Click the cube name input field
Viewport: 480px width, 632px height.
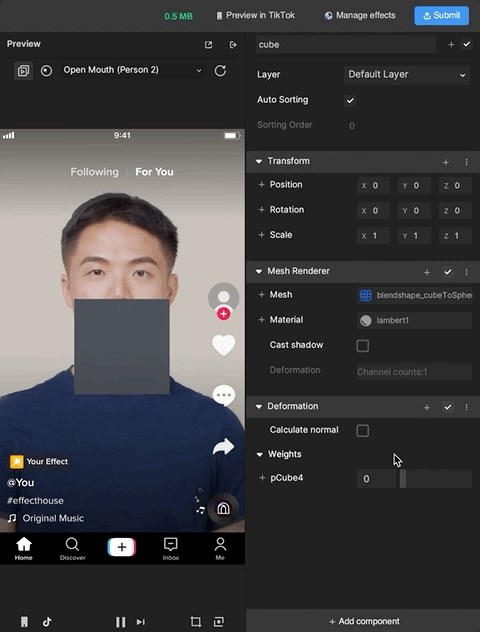coord(346,45)
